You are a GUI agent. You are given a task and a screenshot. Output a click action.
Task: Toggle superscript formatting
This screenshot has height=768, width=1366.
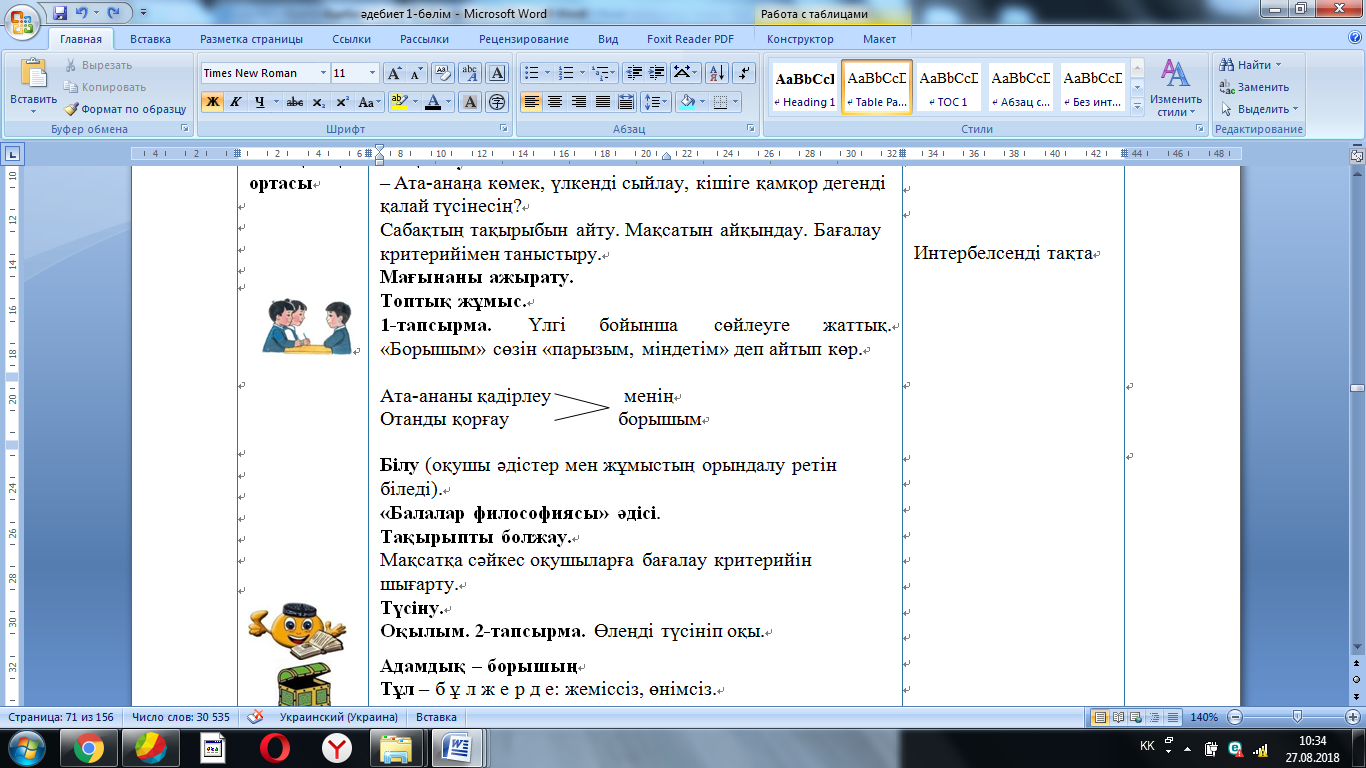342,102
